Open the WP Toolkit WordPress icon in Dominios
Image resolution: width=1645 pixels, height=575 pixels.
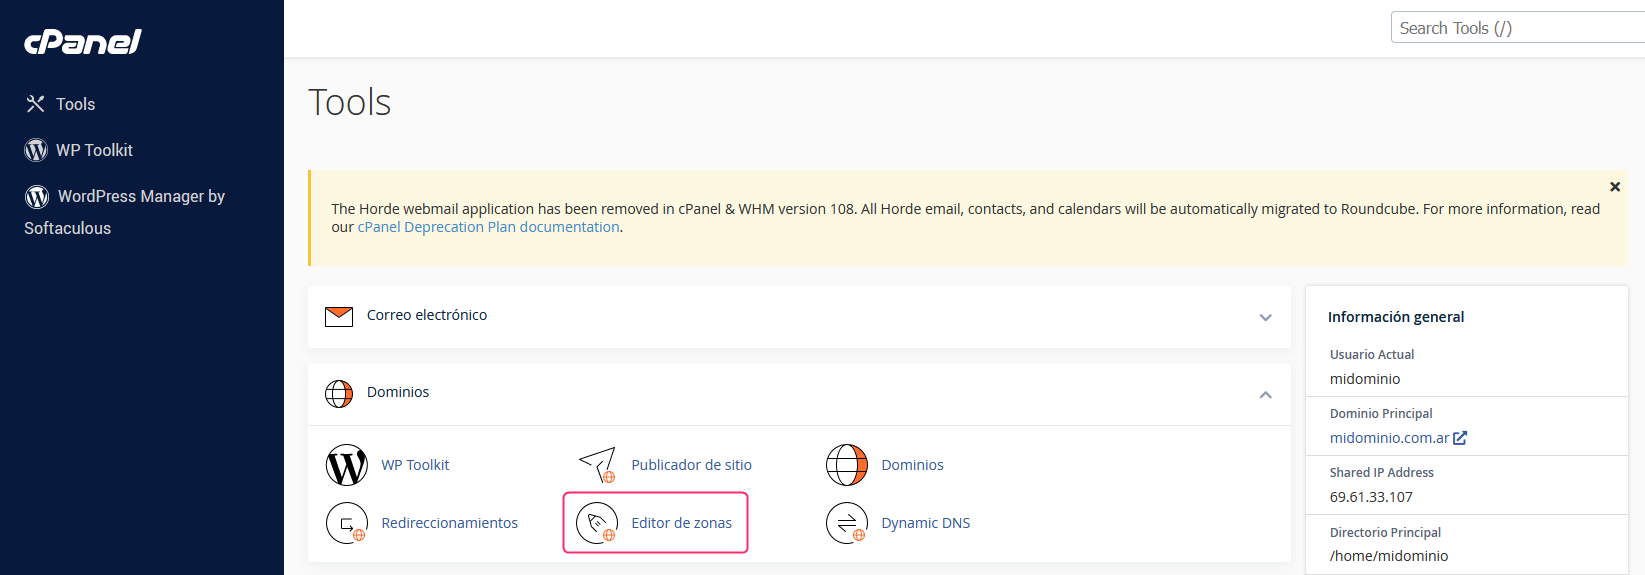[347, 465]
